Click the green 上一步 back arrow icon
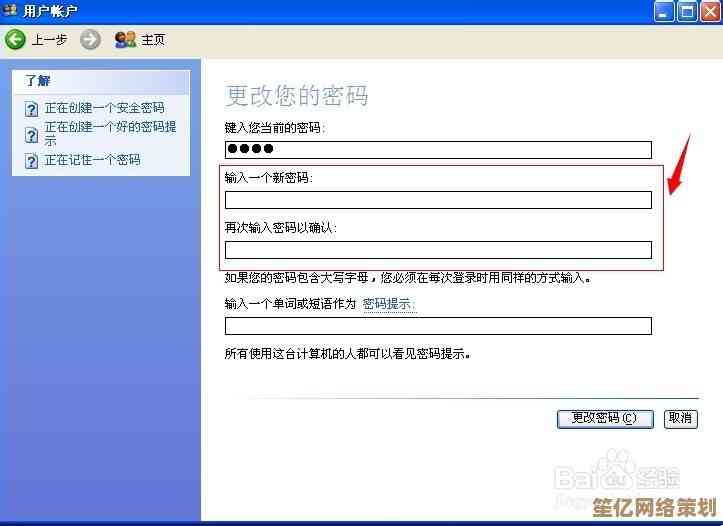723x526 pixels. pyautogui.click(x=15, y=40)
